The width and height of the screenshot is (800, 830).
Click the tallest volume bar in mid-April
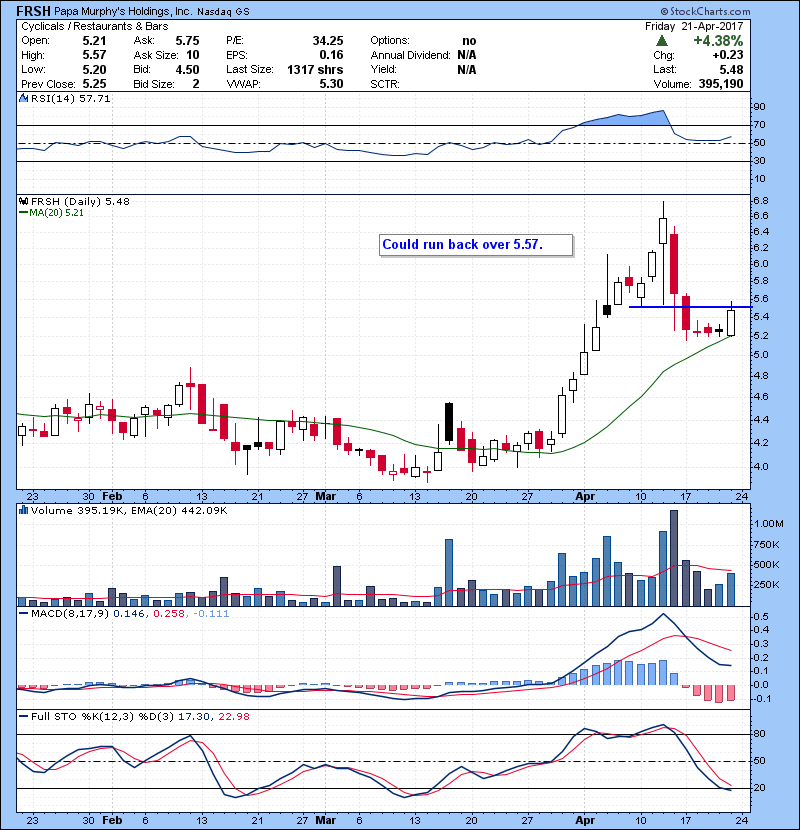[674, 558]
